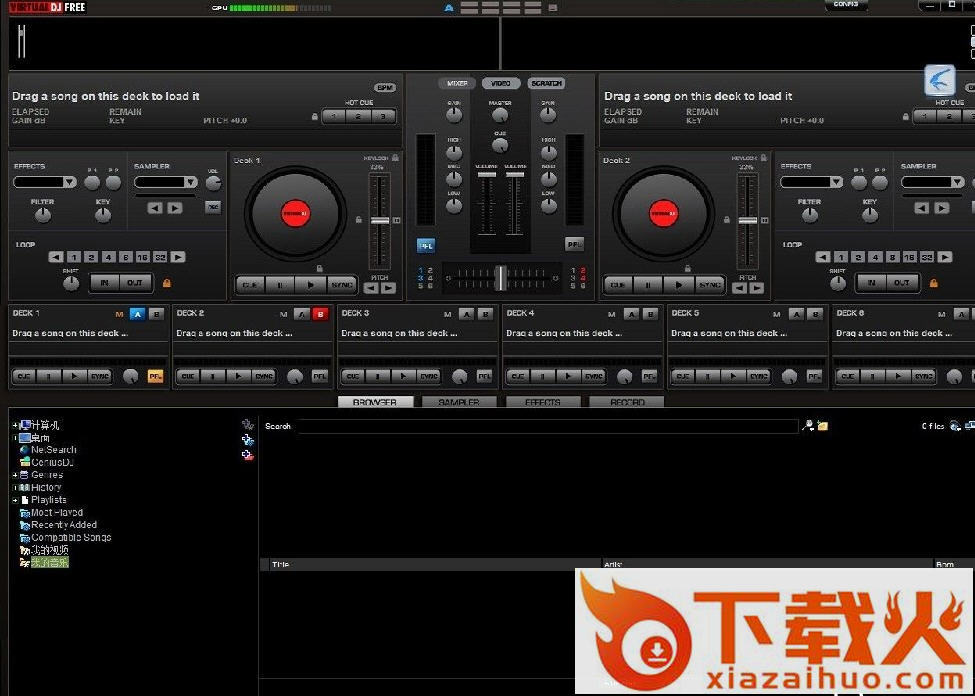
Task: Open the CONFIG settings
Action: [846, 4]
